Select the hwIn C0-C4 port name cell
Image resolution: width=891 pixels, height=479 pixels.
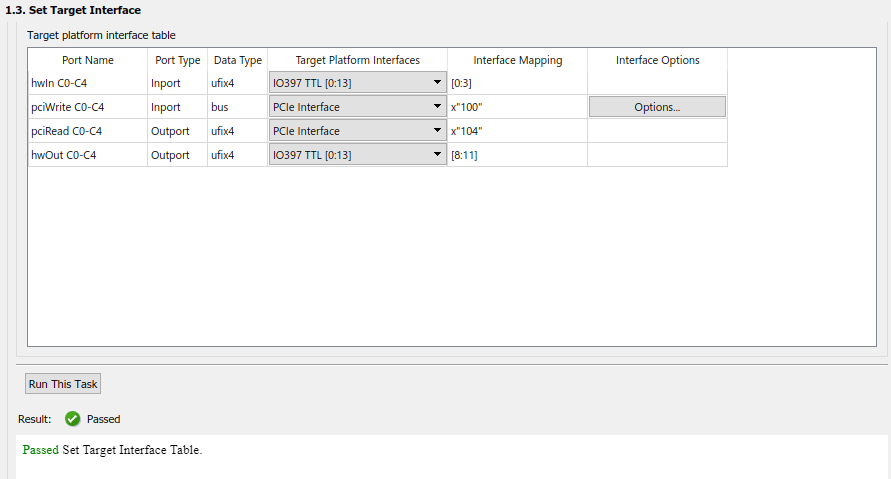coord(88,83)
